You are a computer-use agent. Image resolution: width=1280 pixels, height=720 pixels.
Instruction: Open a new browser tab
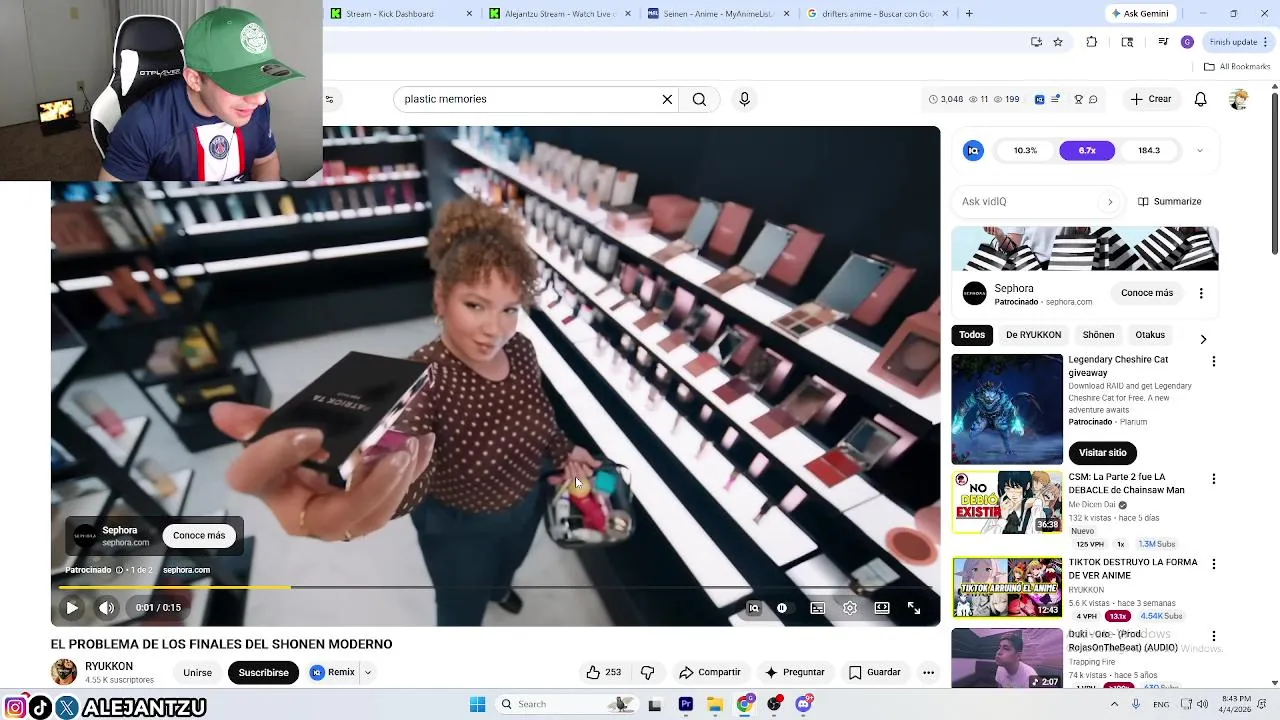pos(969,14)
